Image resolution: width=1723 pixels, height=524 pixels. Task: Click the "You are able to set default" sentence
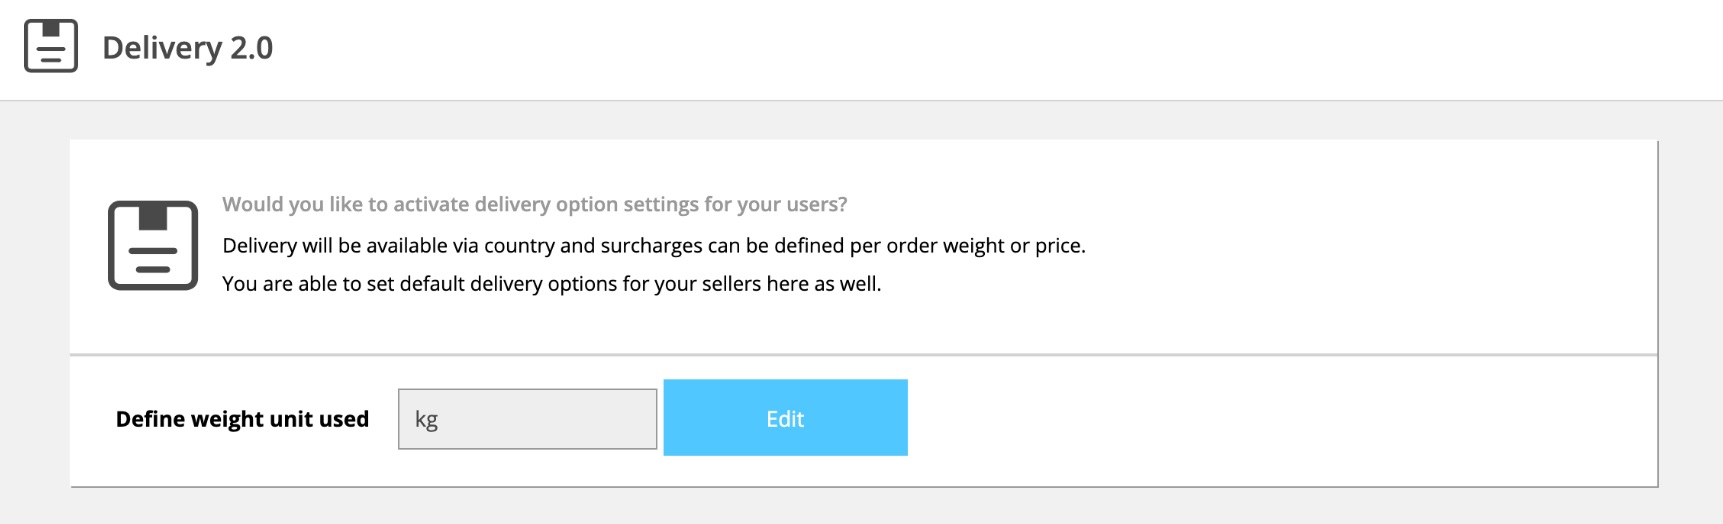(x=551, y=284)
